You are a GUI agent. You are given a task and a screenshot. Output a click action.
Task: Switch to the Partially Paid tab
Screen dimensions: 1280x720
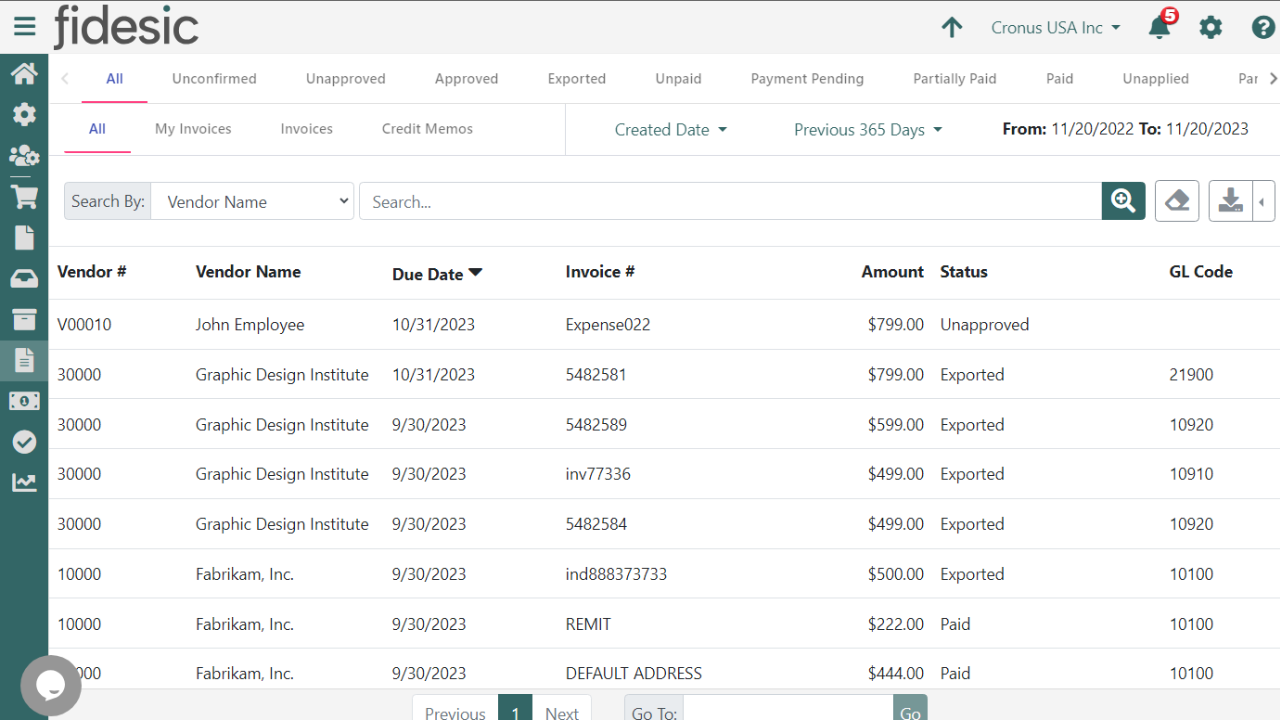955,78
